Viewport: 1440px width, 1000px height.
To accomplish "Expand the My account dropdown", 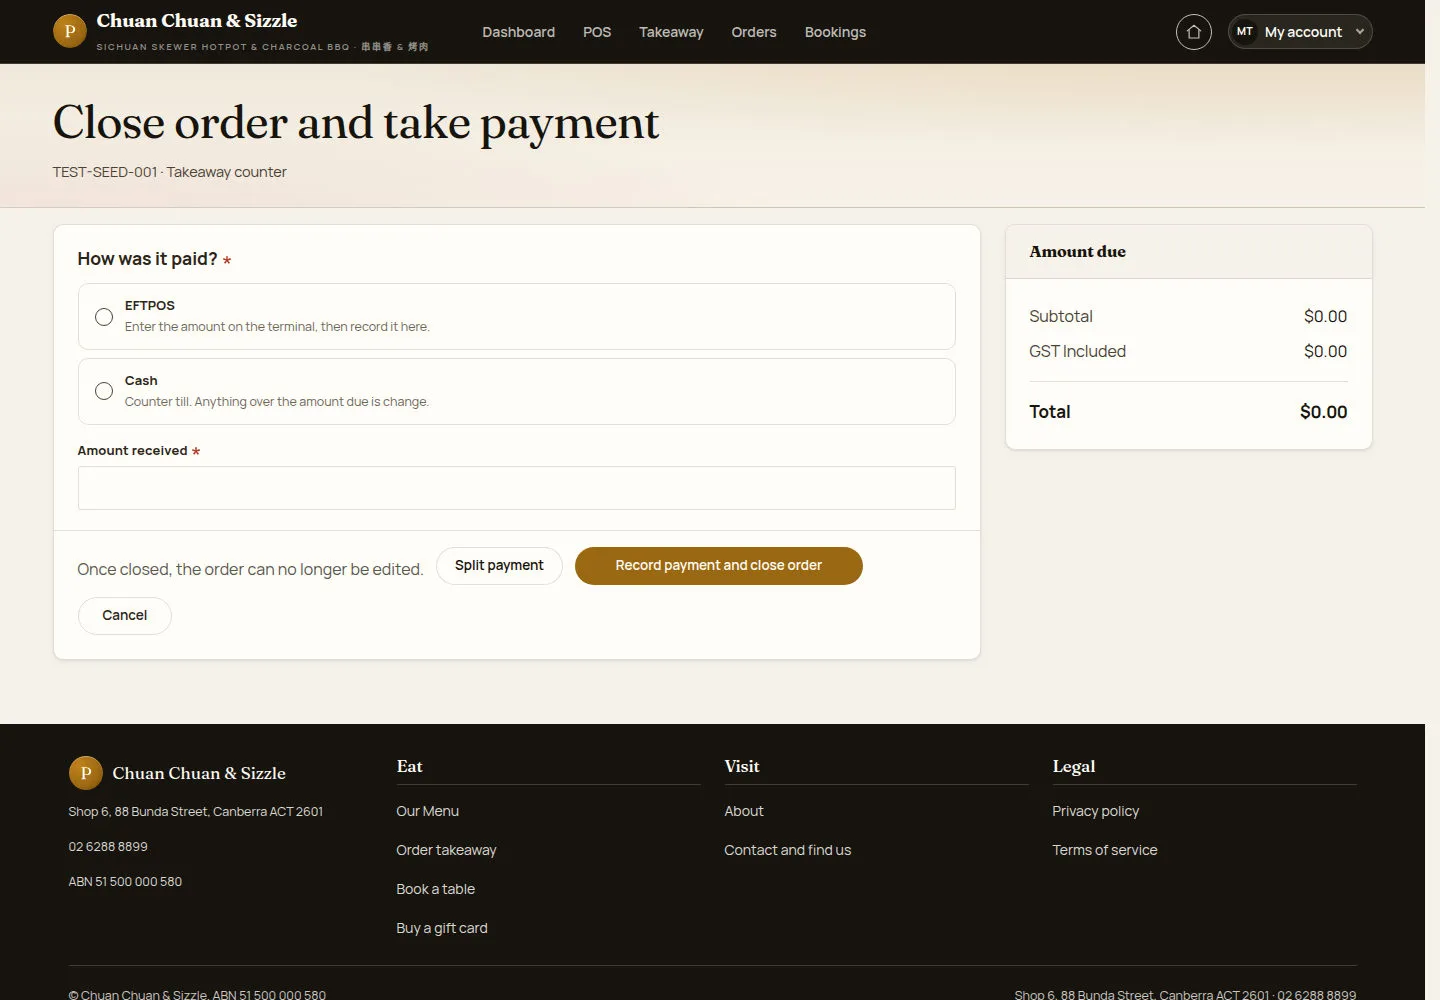I will pos(1300,32).
